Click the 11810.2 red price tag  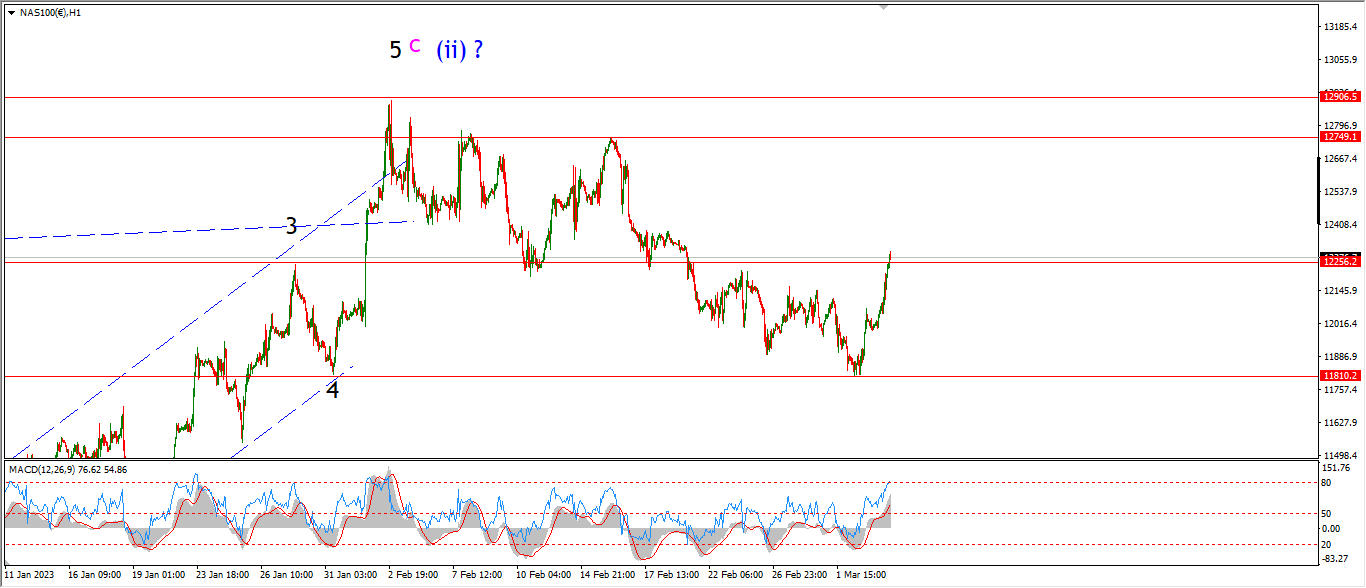[1340, 376]
